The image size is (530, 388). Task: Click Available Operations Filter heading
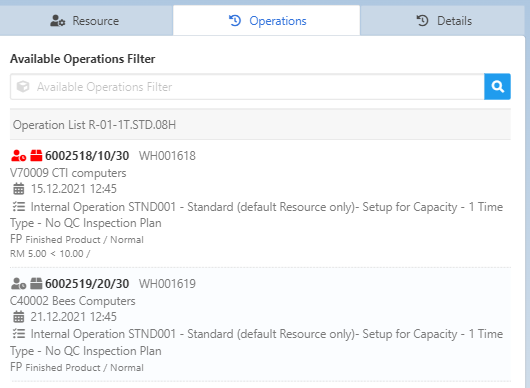pyautogui.click(x=82, y=59)
